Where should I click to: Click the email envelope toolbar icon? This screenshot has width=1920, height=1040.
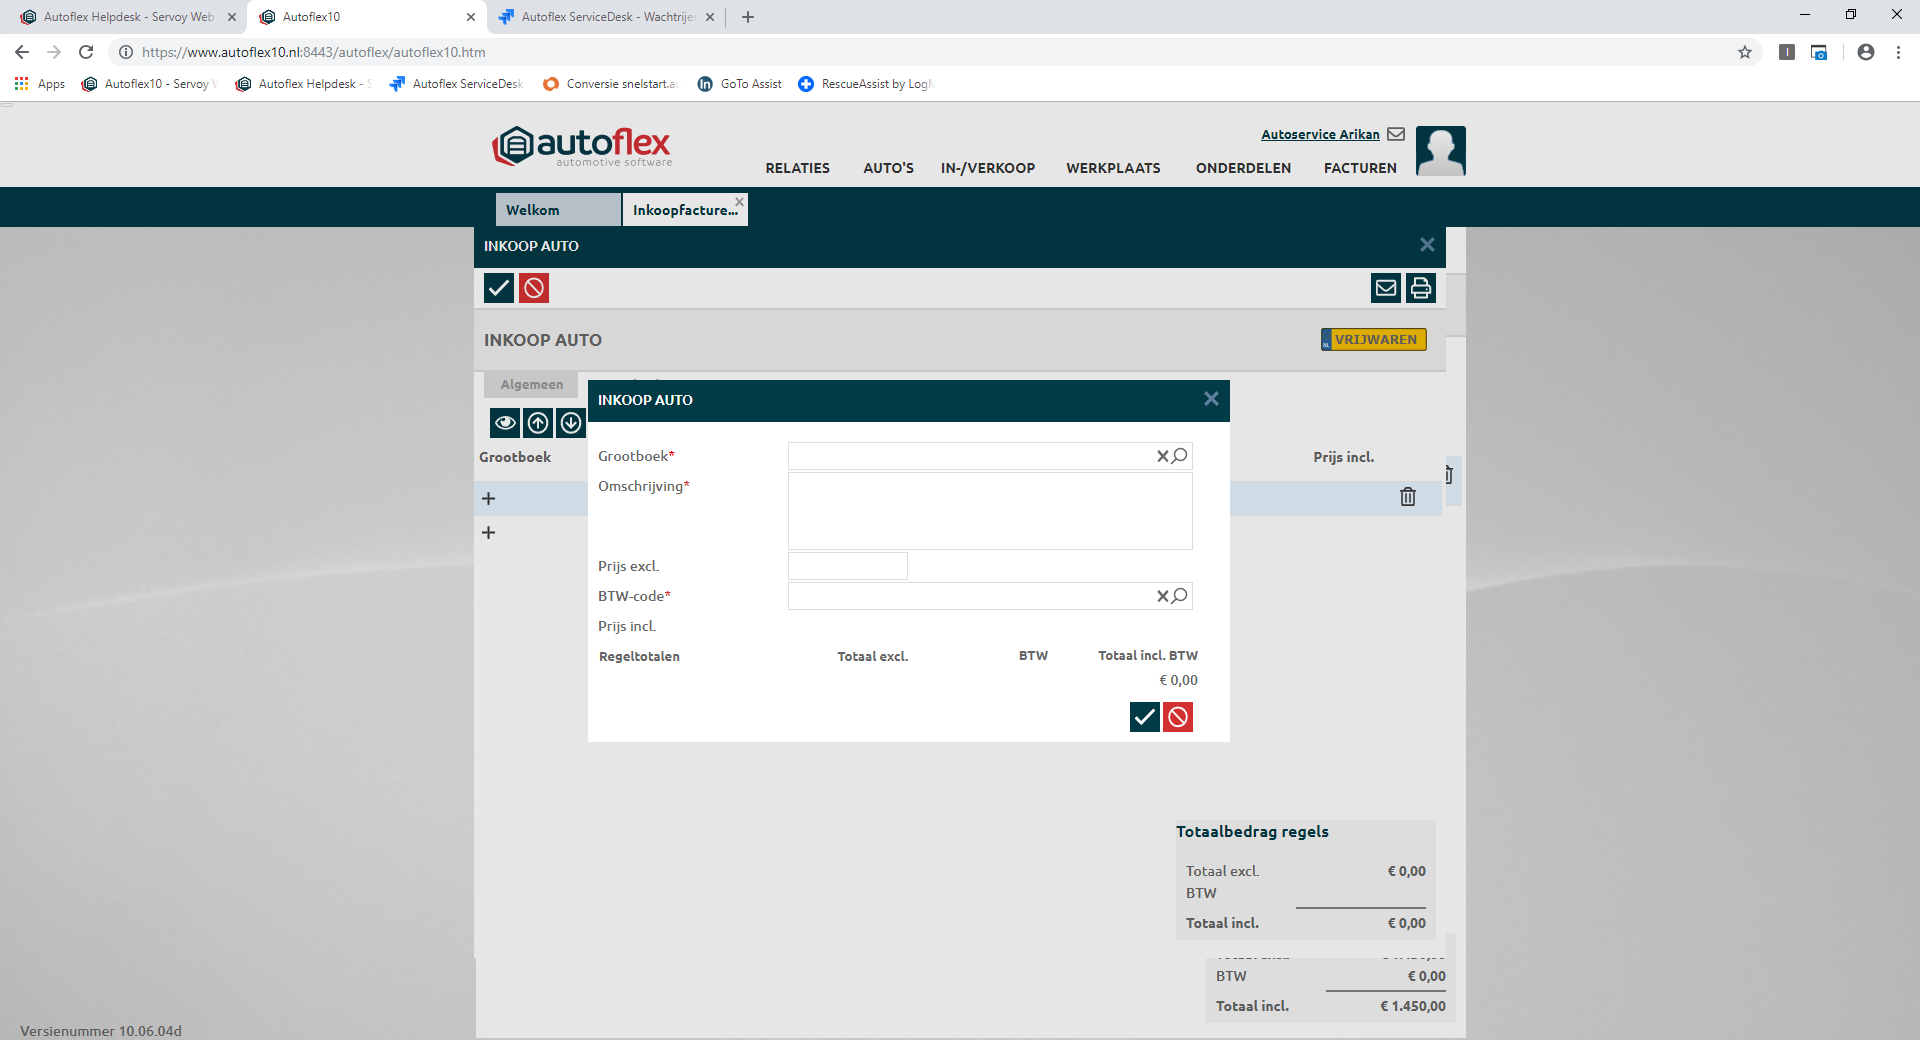coord(1386,288)
